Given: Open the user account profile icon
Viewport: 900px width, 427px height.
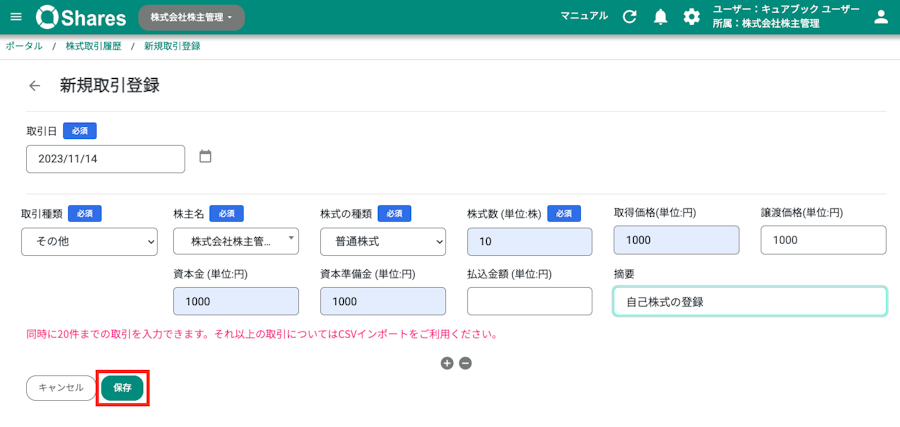Looking at the screenshot, I should 880,17.
